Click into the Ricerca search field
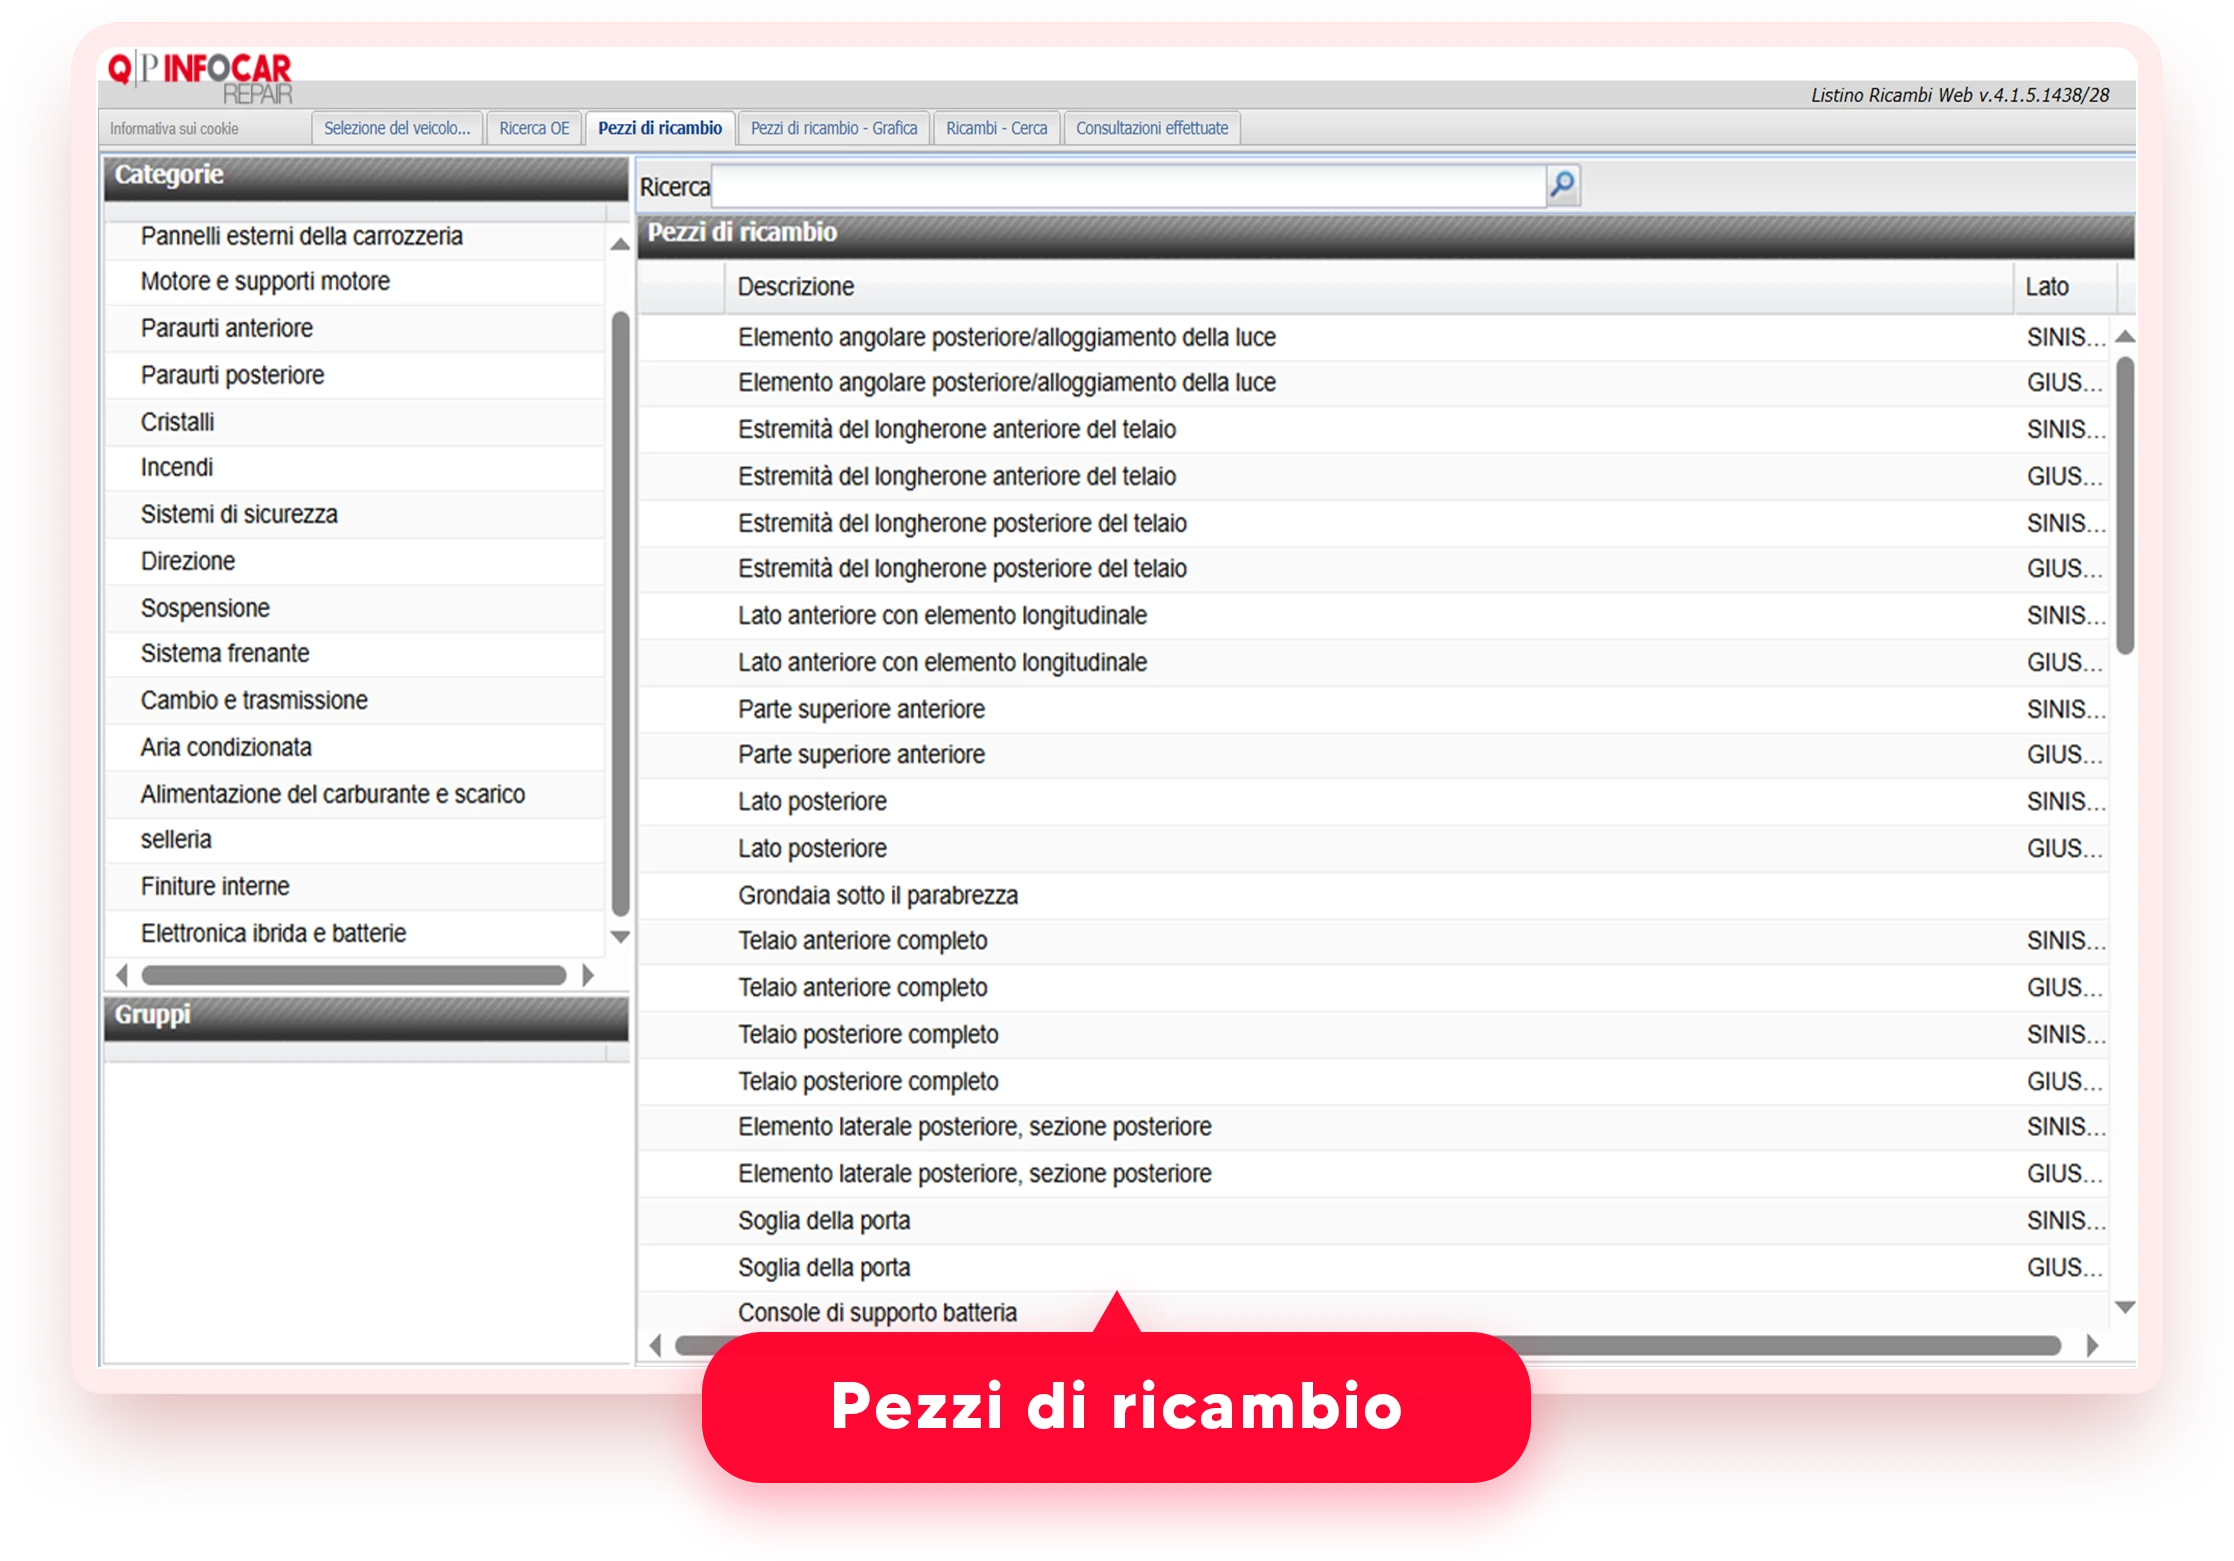The height and width of the screenshot is (1561, 2234). pos(1128,186)
